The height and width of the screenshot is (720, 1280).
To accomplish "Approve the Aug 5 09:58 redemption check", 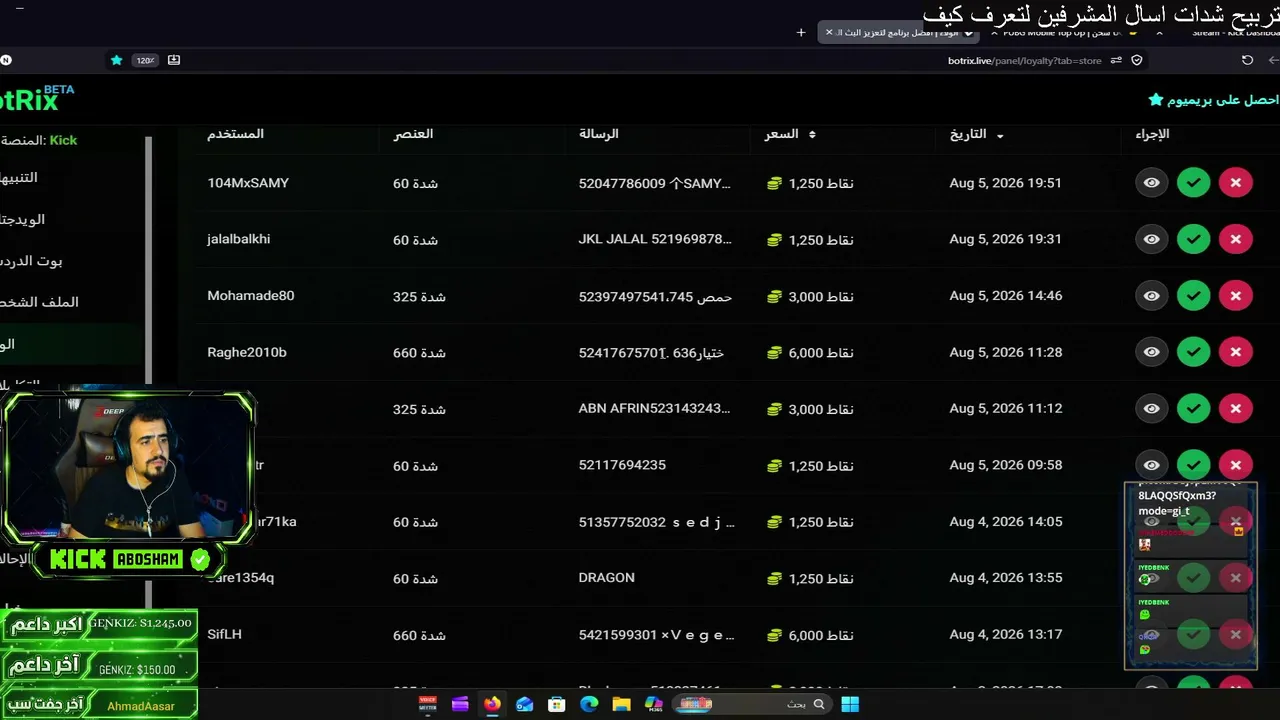I will 1193,465.
